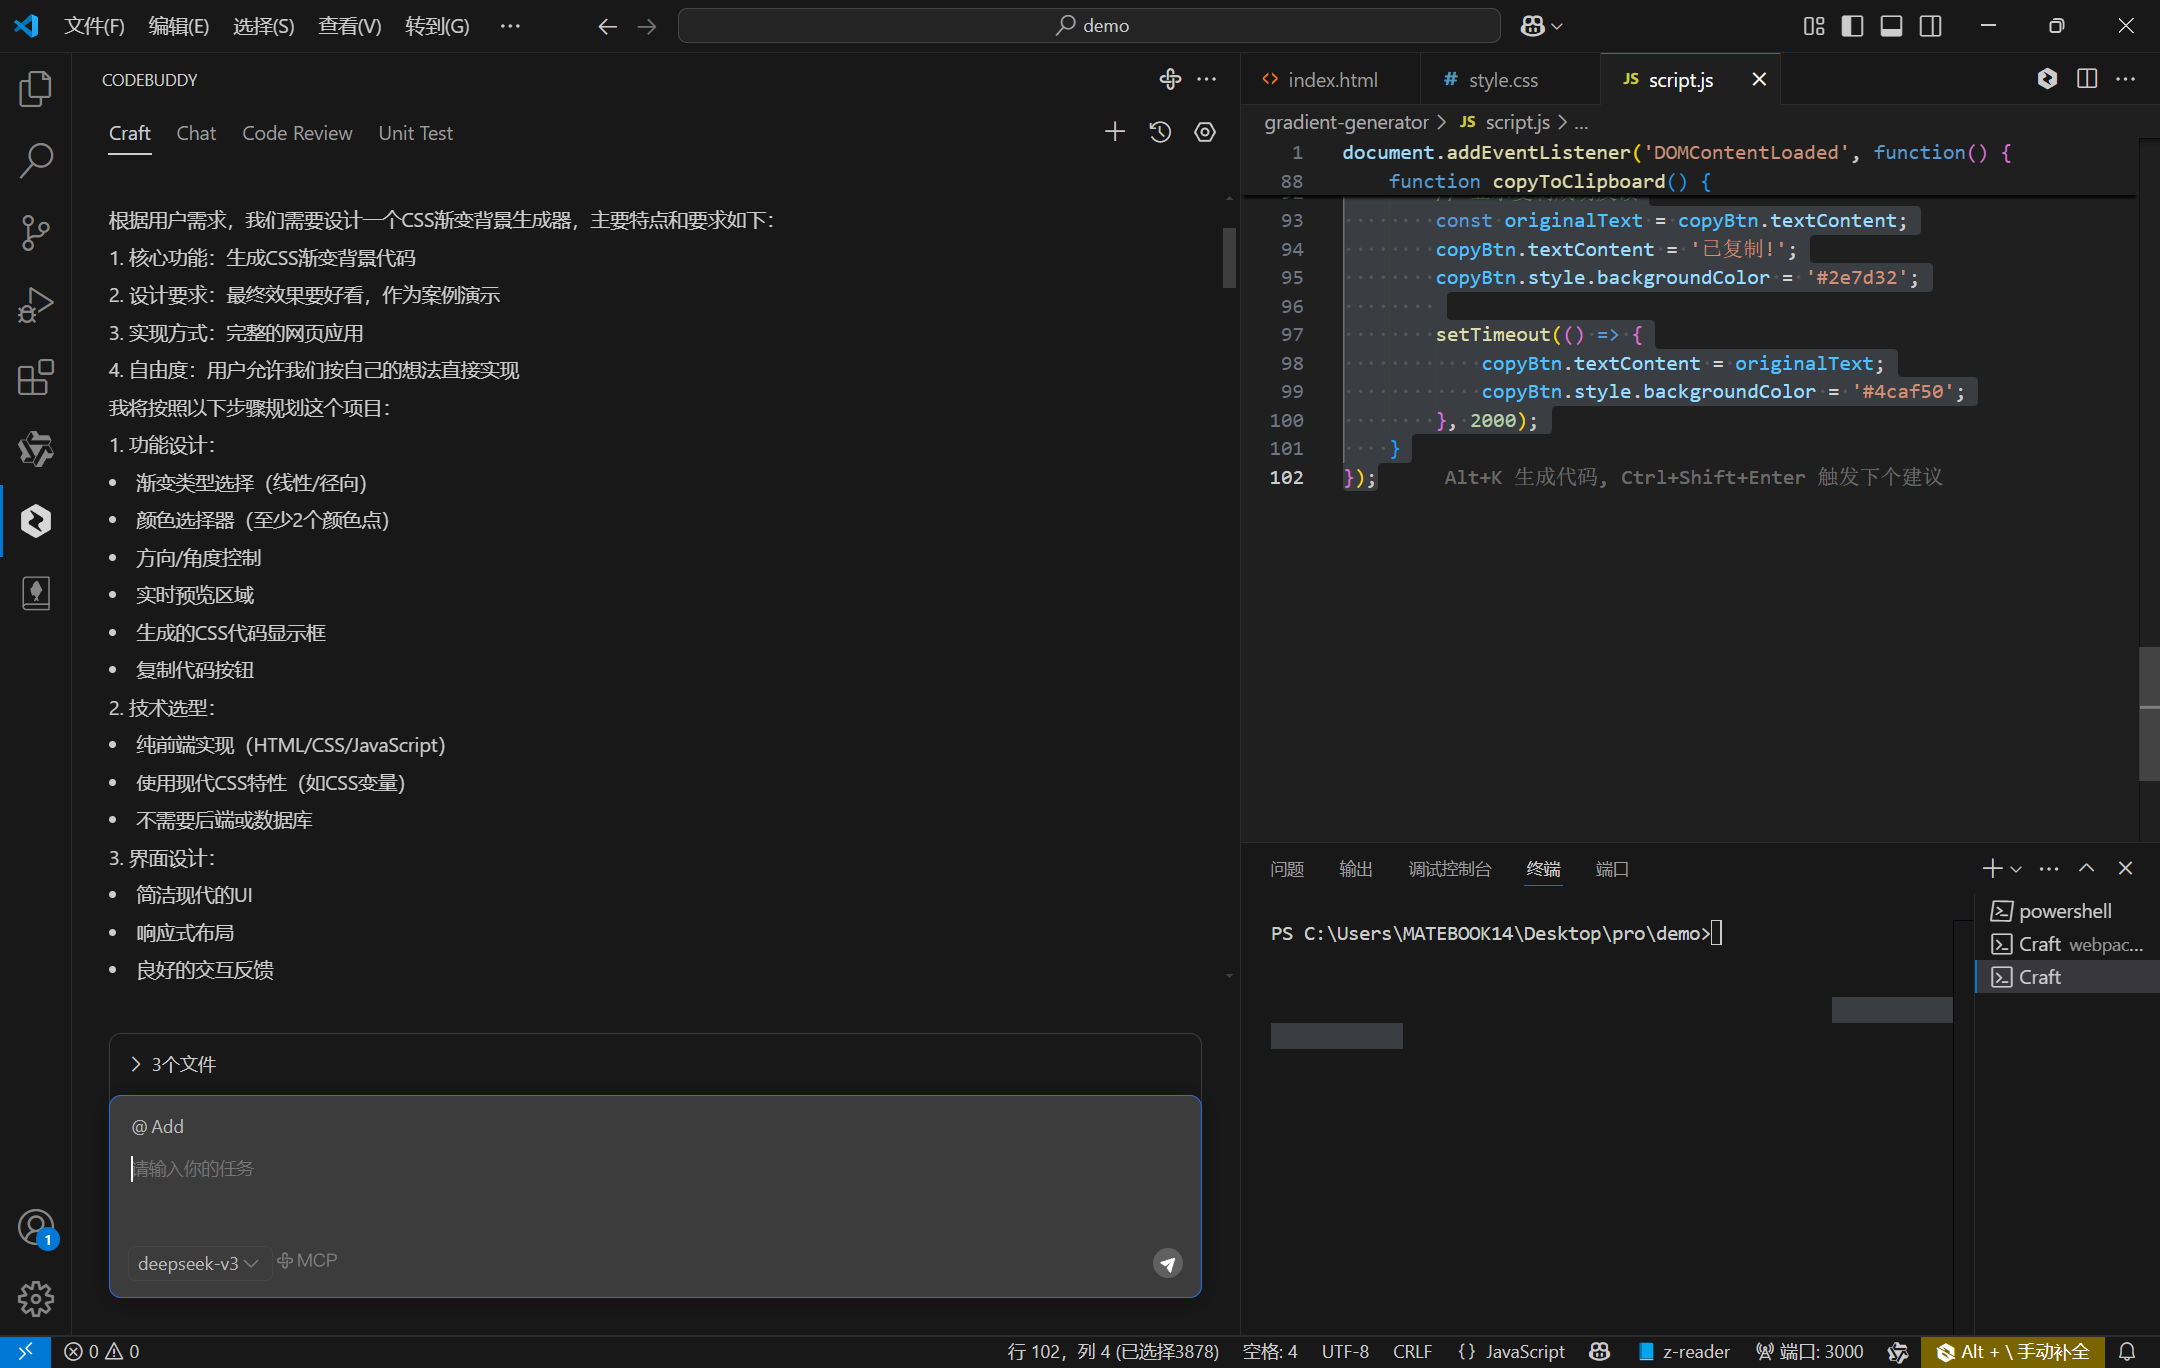
Task: Toggle the primary side bar layout button
Action: [x=1852, y=26]
